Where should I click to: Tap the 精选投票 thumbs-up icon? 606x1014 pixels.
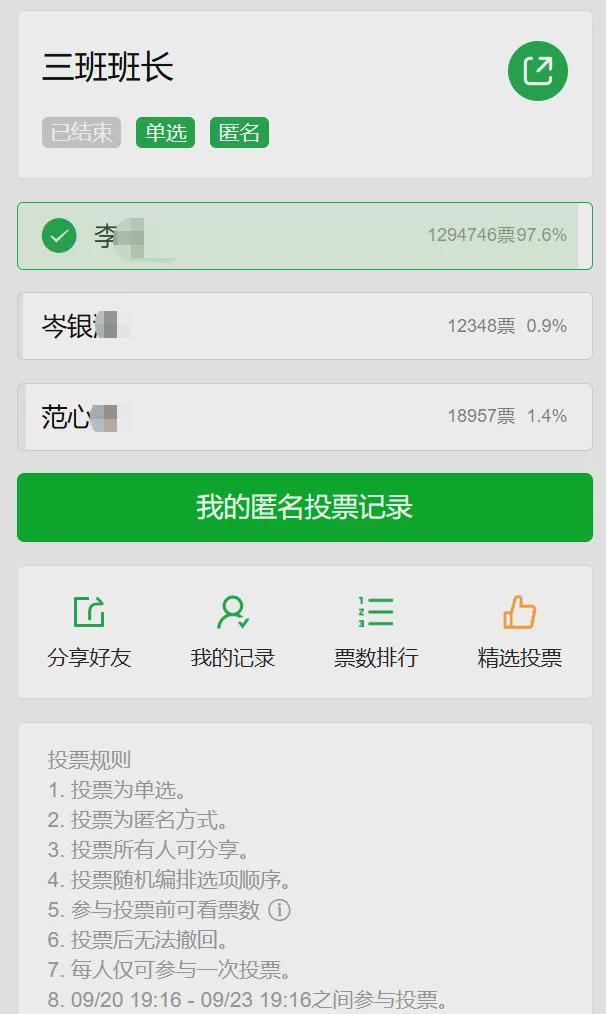pos(519,612)
